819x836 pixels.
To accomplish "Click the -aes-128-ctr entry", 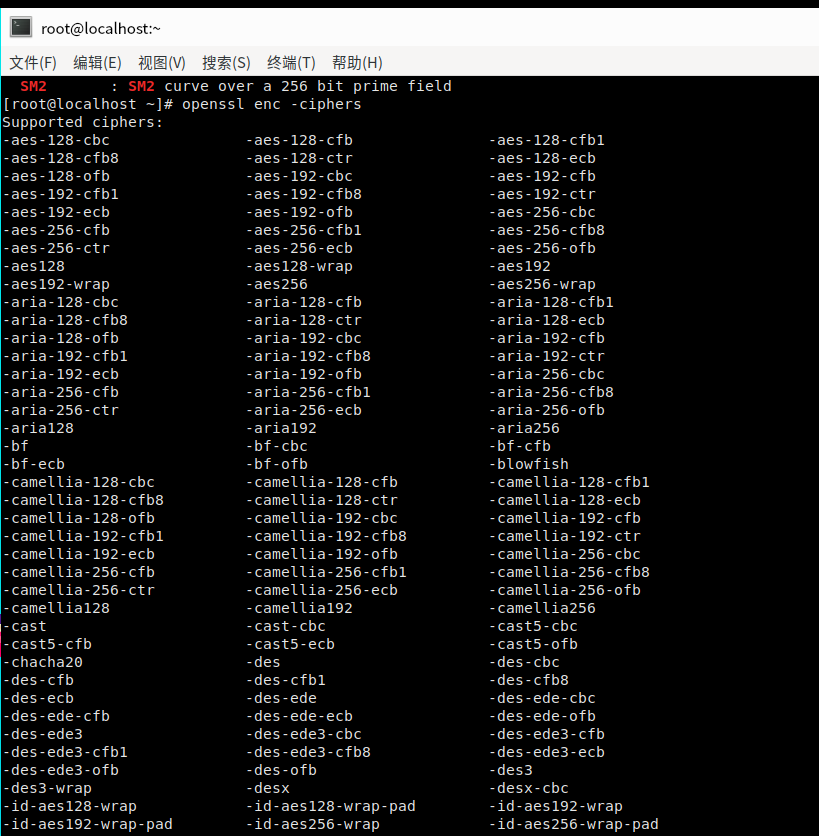I will [299, 158].
